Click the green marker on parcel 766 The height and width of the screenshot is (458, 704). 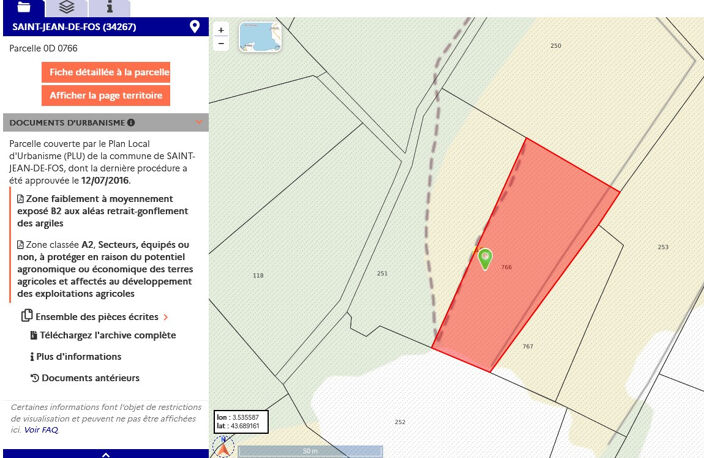(485, 258)
